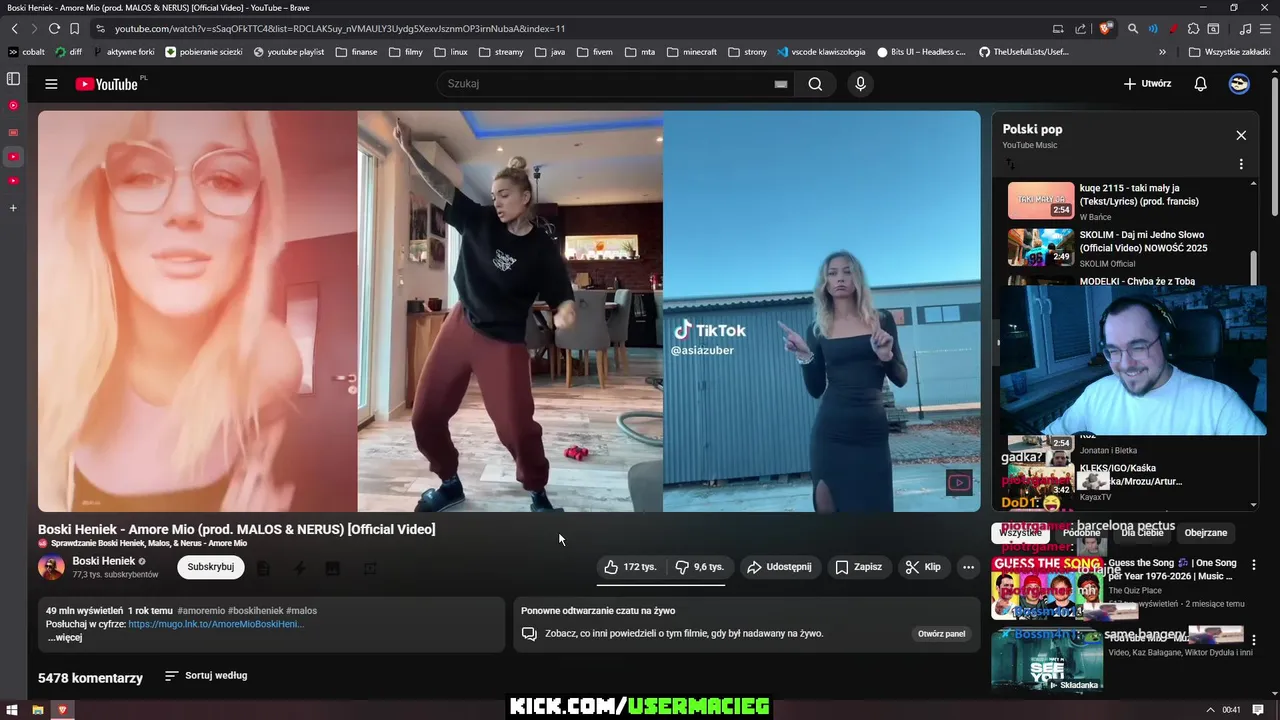Click Otwórz panel for chat replay

click(941, 634)
